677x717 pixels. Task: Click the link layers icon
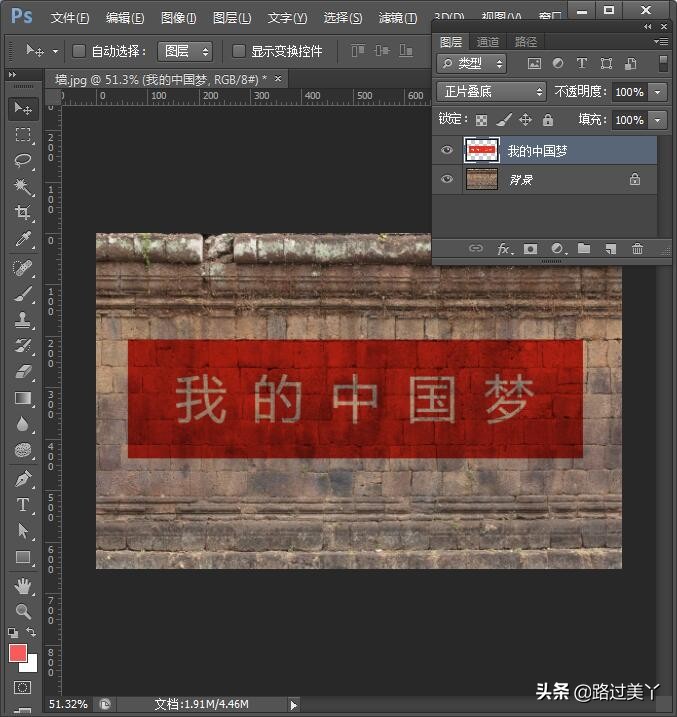coord(475,248)
